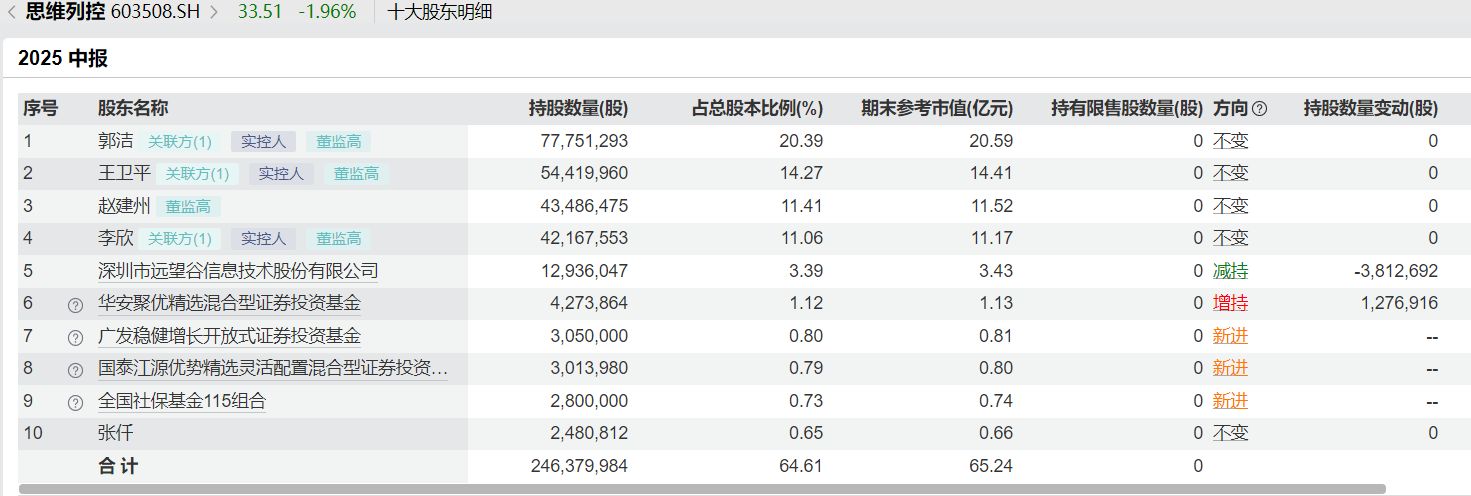The image size is (1471, 496).
Task: Expand 关联方(1) tag for 李欣
Action: coord(180,239)
